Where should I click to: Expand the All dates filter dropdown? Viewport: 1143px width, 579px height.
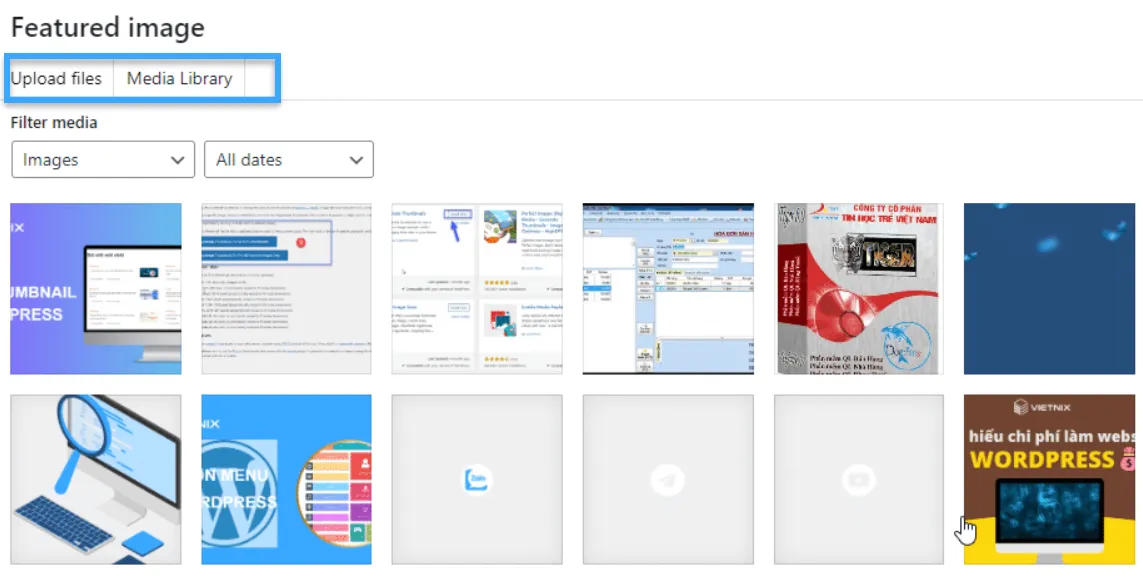click(x=289, y=160)
